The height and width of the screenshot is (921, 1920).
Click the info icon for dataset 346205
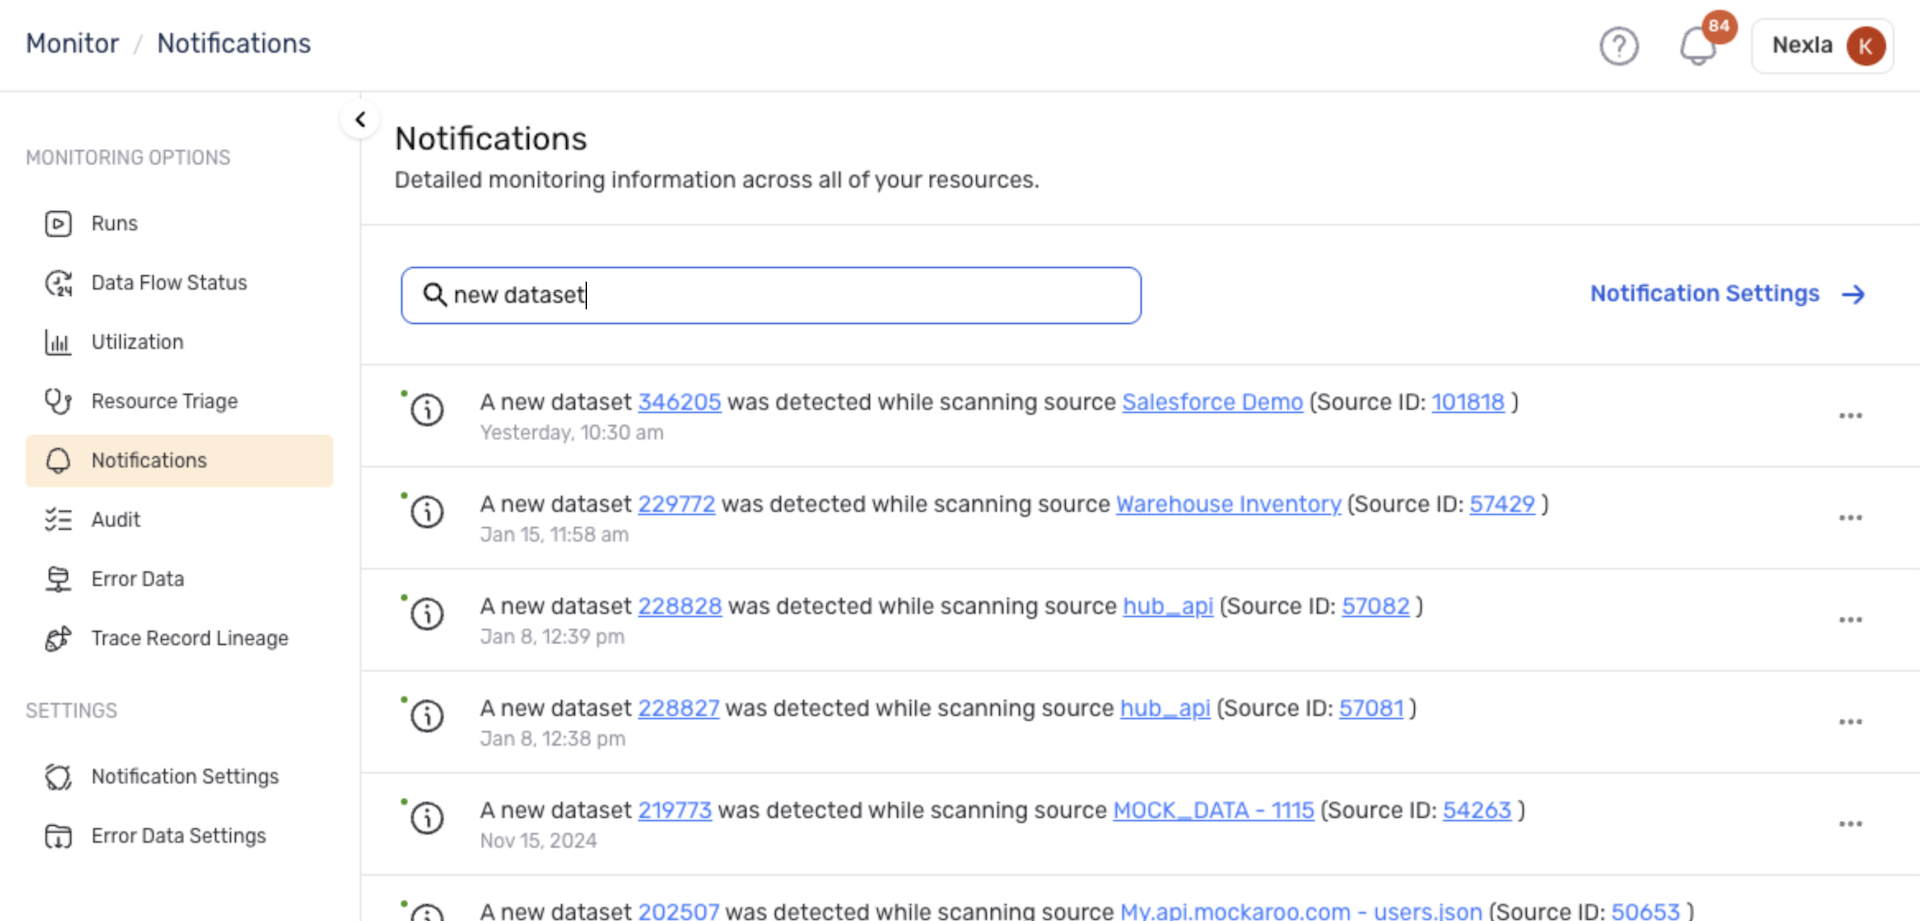pos(427,409)
